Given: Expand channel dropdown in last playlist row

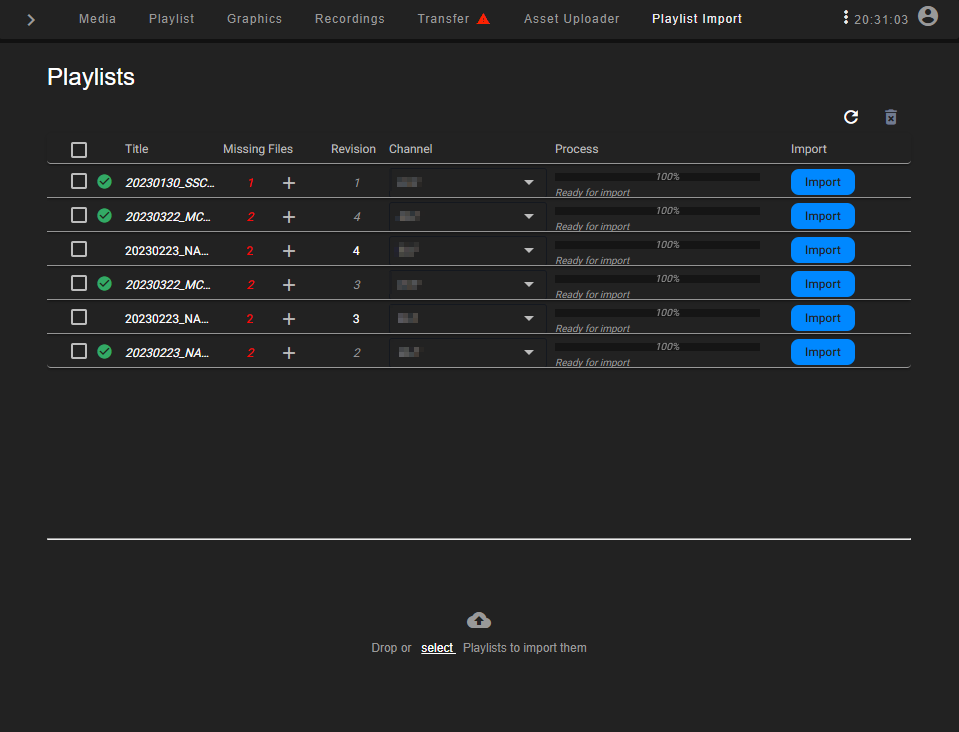Looking at the screenshot, I should tap(528, 353).
